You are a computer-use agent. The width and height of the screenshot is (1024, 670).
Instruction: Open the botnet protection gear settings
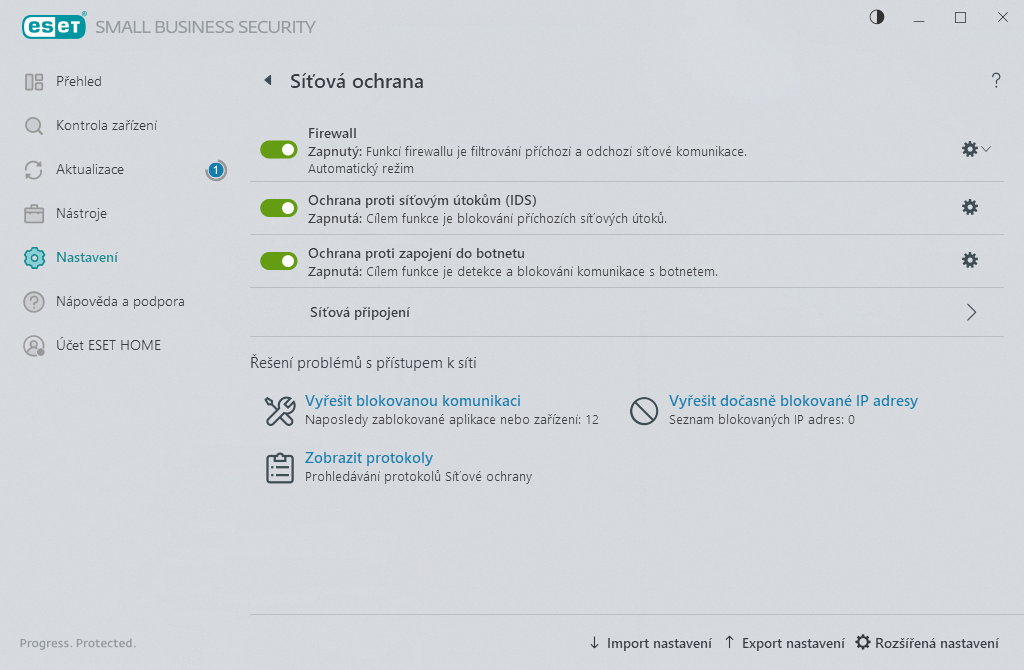tap(970, 261)
